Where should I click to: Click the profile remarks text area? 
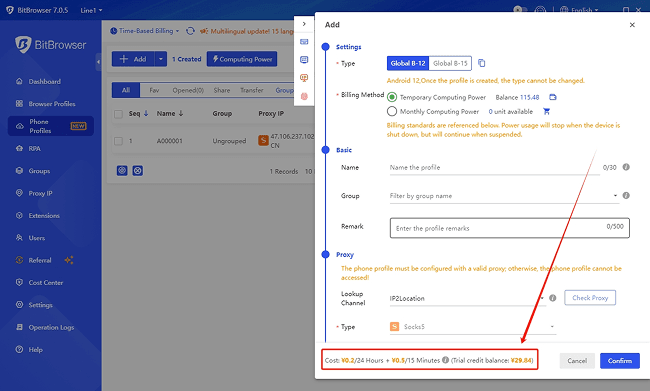click(x=509, y=228)
